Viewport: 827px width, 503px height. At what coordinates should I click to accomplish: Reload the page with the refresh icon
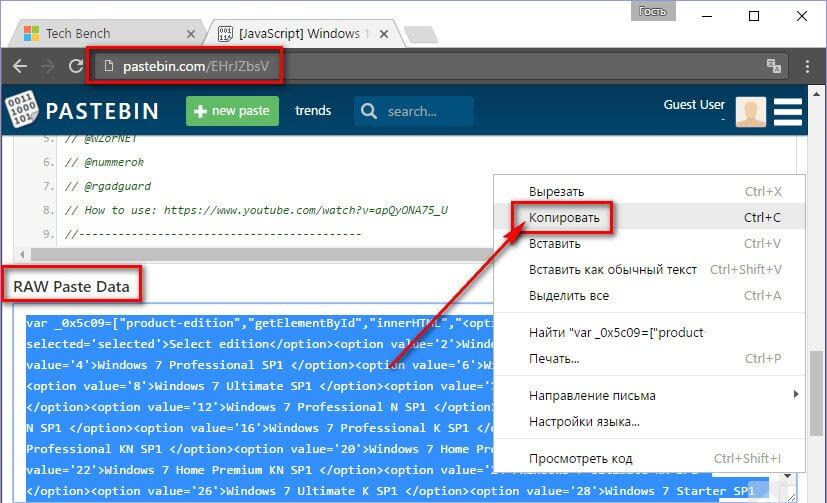coord(76,66)
